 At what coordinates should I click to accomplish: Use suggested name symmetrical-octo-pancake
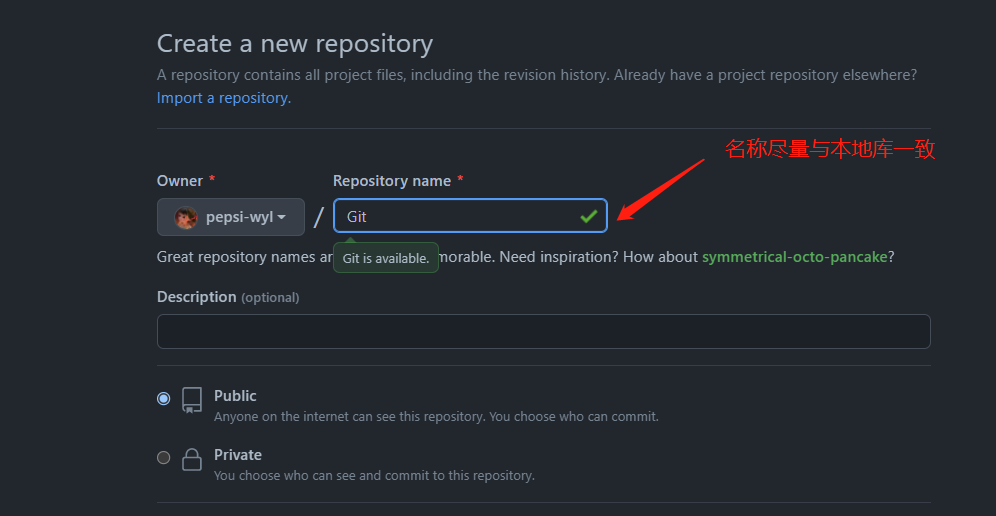794,257
